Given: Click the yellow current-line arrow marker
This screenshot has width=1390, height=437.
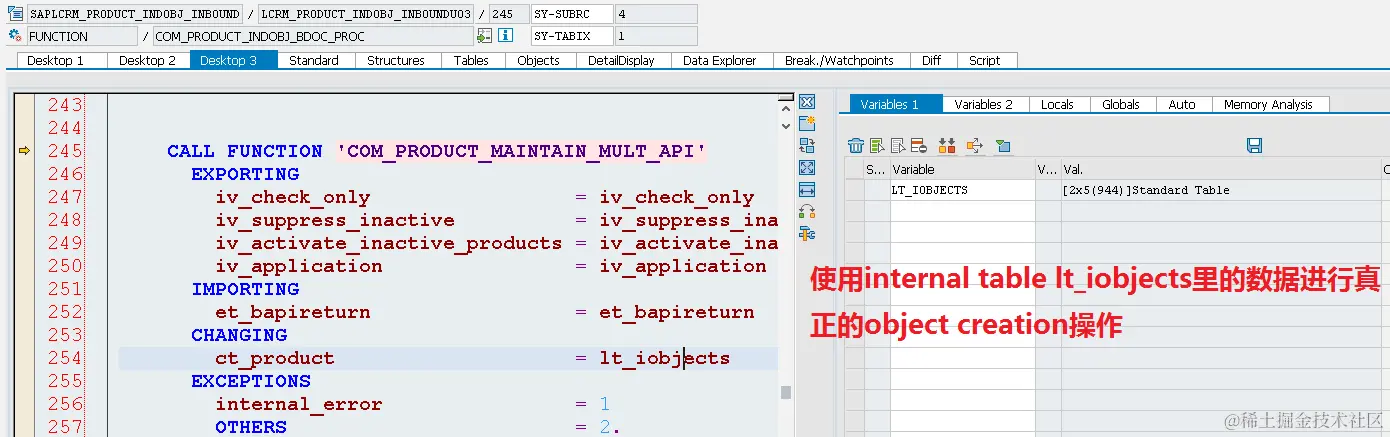Looking at the screenshot, I should click(25, 151).
